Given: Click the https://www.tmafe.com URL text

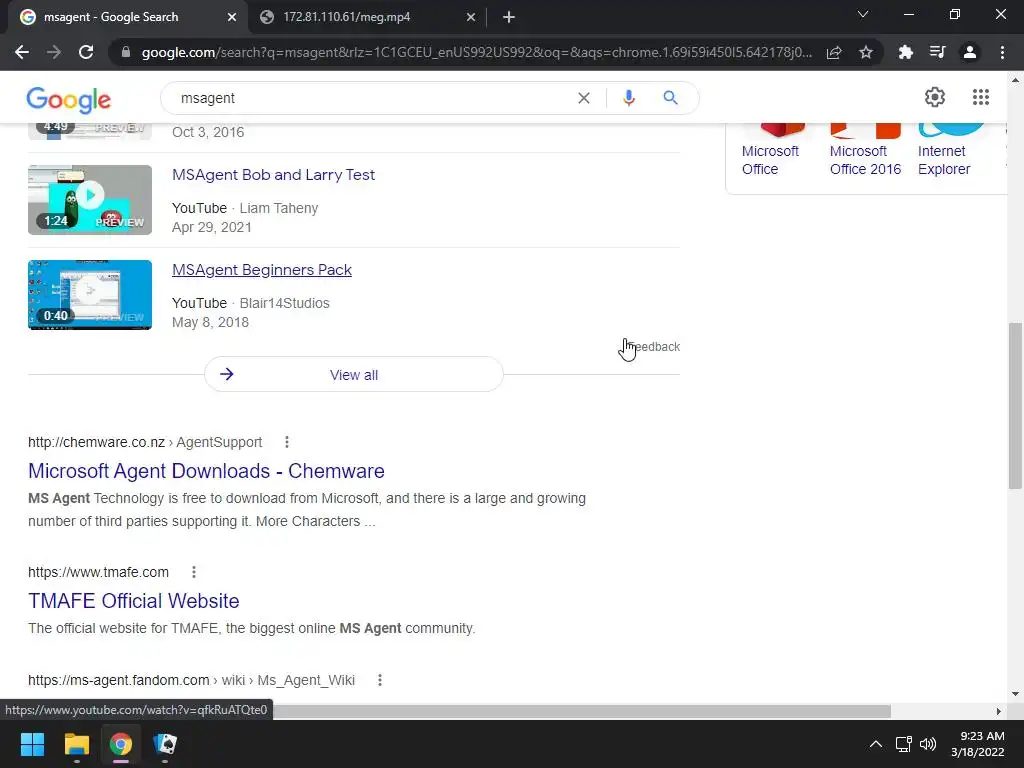Looking at the screenshot, I should (x=99, y=572).
